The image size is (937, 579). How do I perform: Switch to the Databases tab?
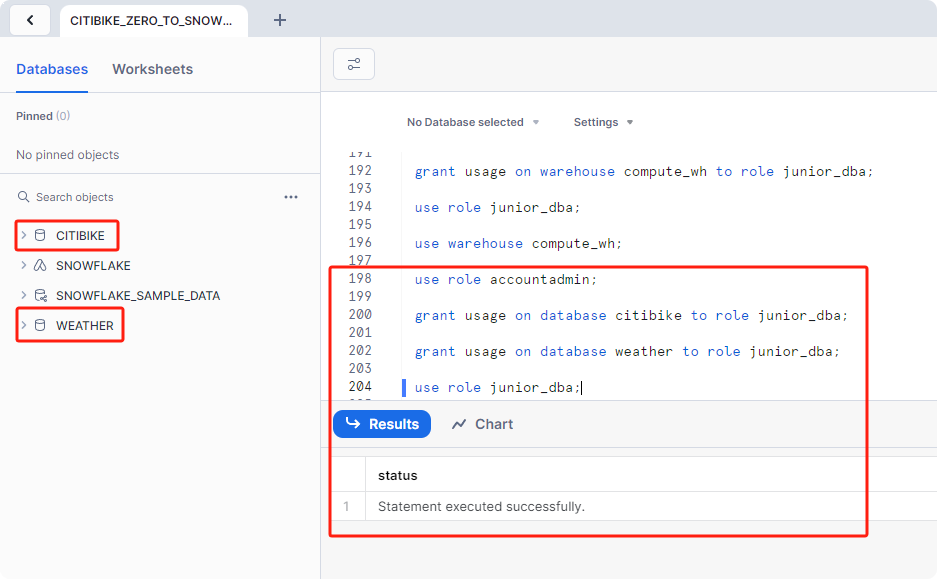52,69
